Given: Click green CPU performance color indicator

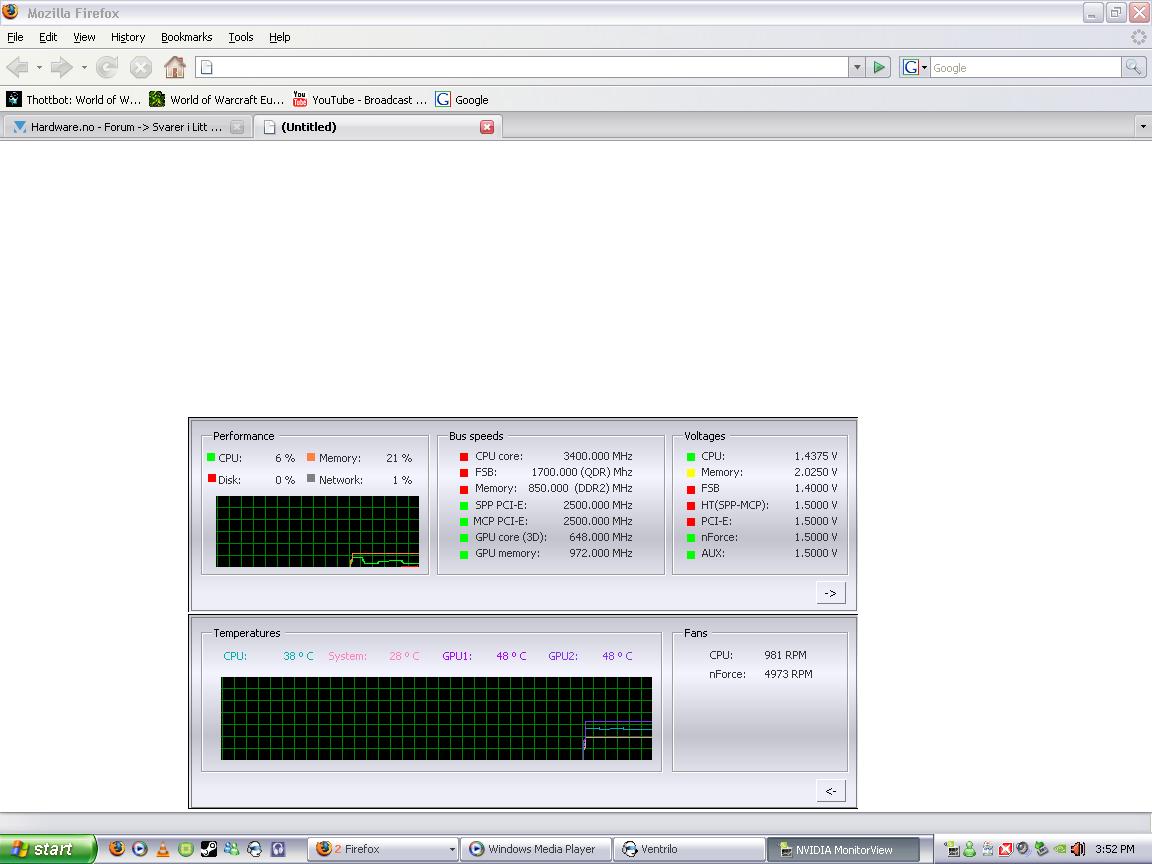Looking at the screenshot, I should pos(211,457).
